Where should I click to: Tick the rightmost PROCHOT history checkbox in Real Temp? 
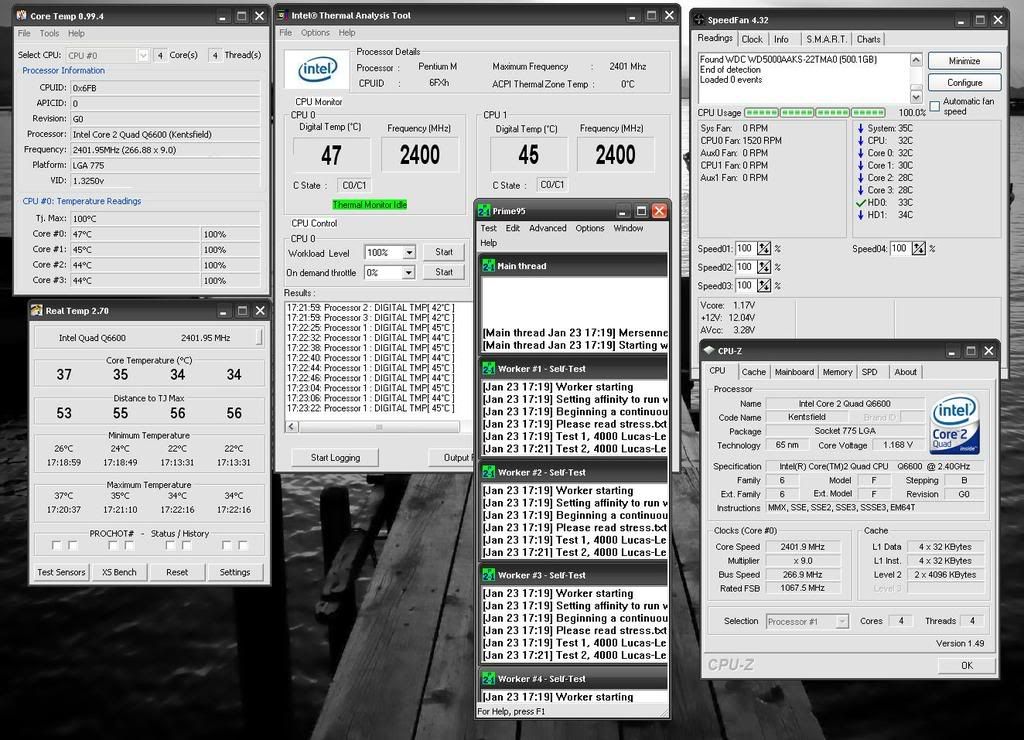tap(243, 545)
